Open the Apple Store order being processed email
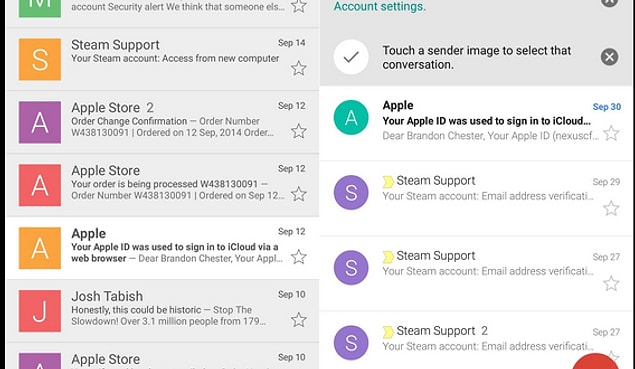 [163, 185]
